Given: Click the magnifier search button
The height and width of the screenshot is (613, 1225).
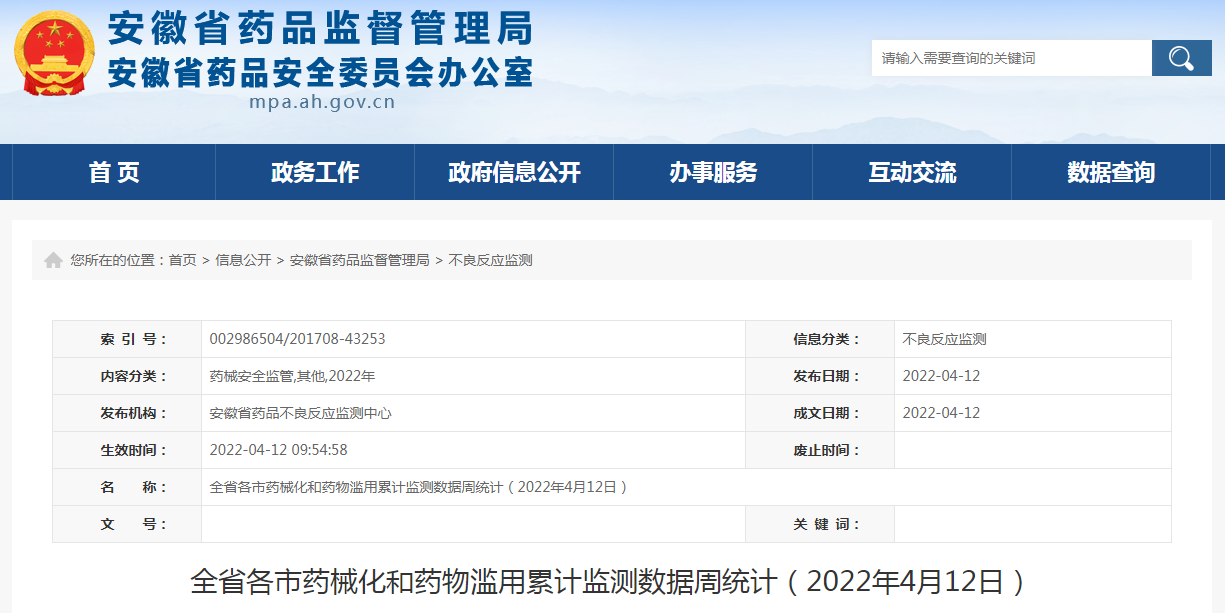Looking at the screenshot, I should coord(1181,58).
